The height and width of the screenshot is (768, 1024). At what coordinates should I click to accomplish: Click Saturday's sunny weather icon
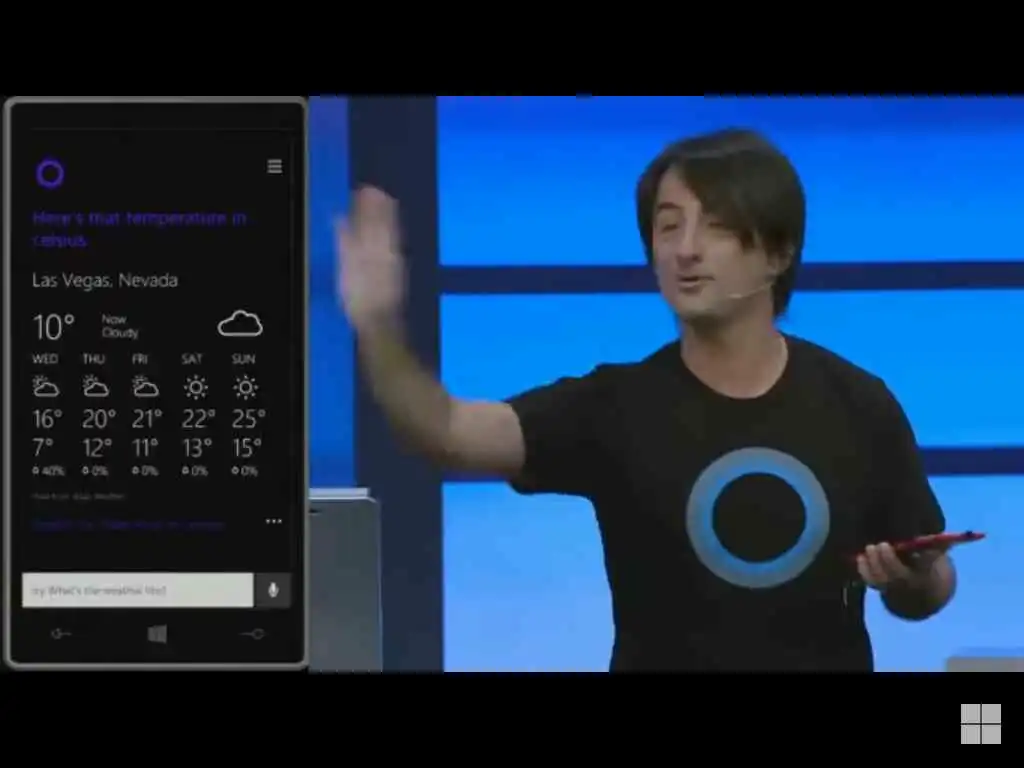pos(195,387)
